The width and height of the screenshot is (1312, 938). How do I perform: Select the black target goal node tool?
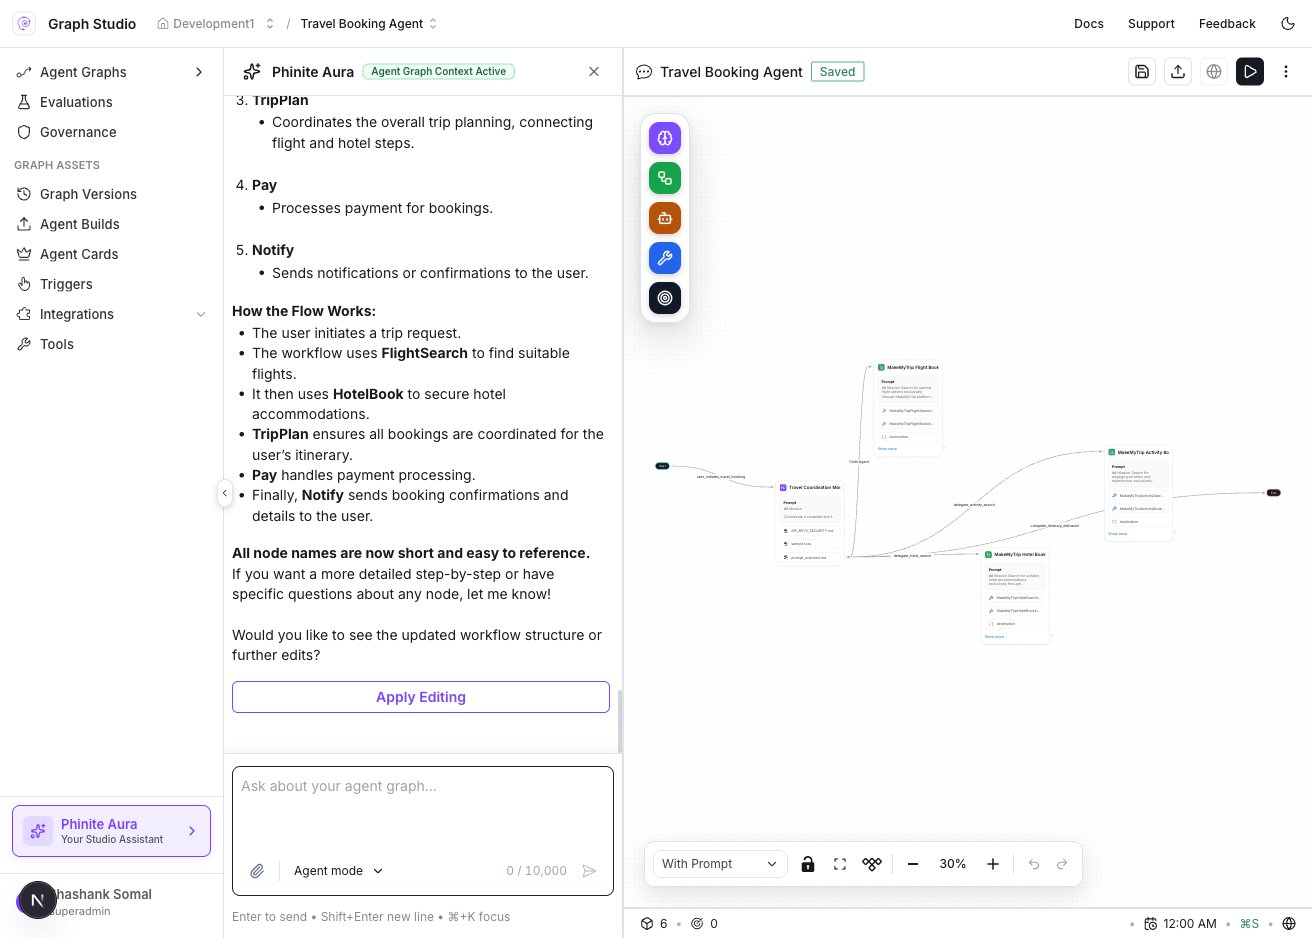665,298
